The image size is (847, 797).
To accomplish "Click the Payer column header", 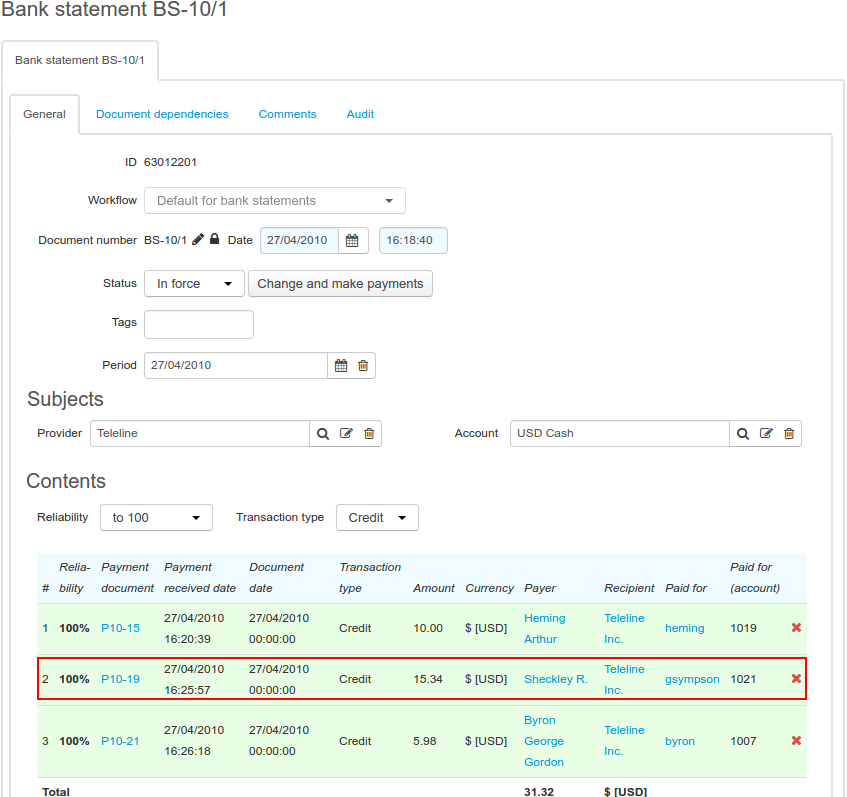I will click(x=540, y=588).
